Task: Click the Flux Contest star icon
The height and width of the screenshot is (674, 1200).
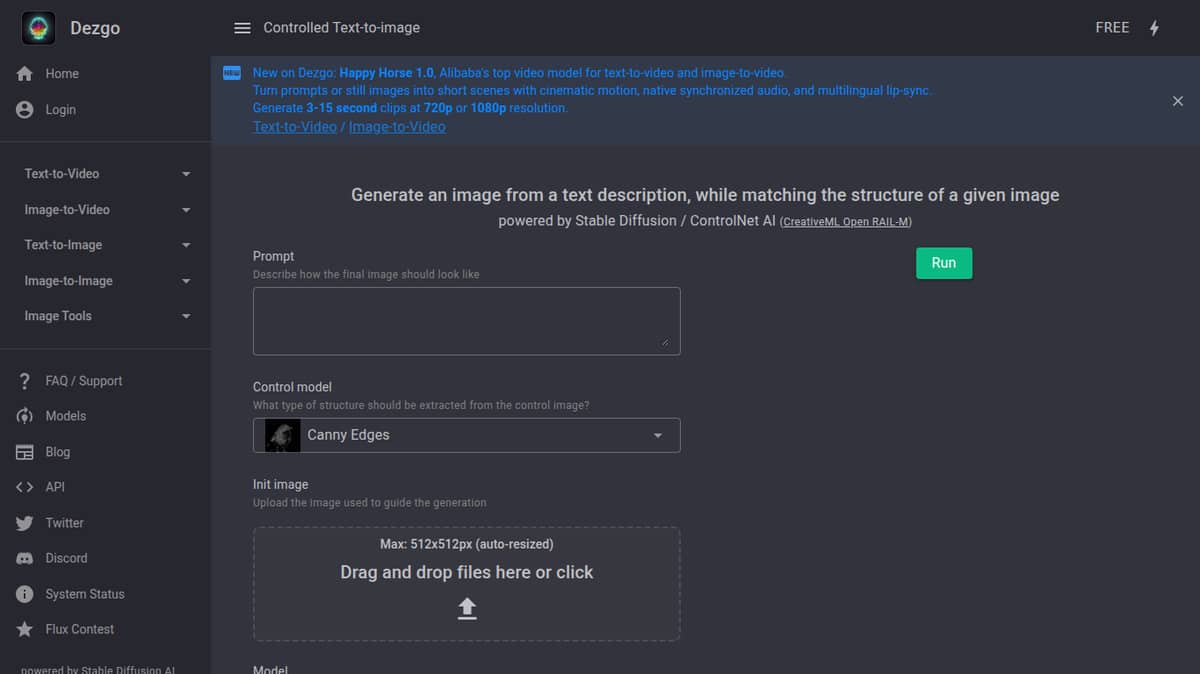Action: click(x=25, y=629)
